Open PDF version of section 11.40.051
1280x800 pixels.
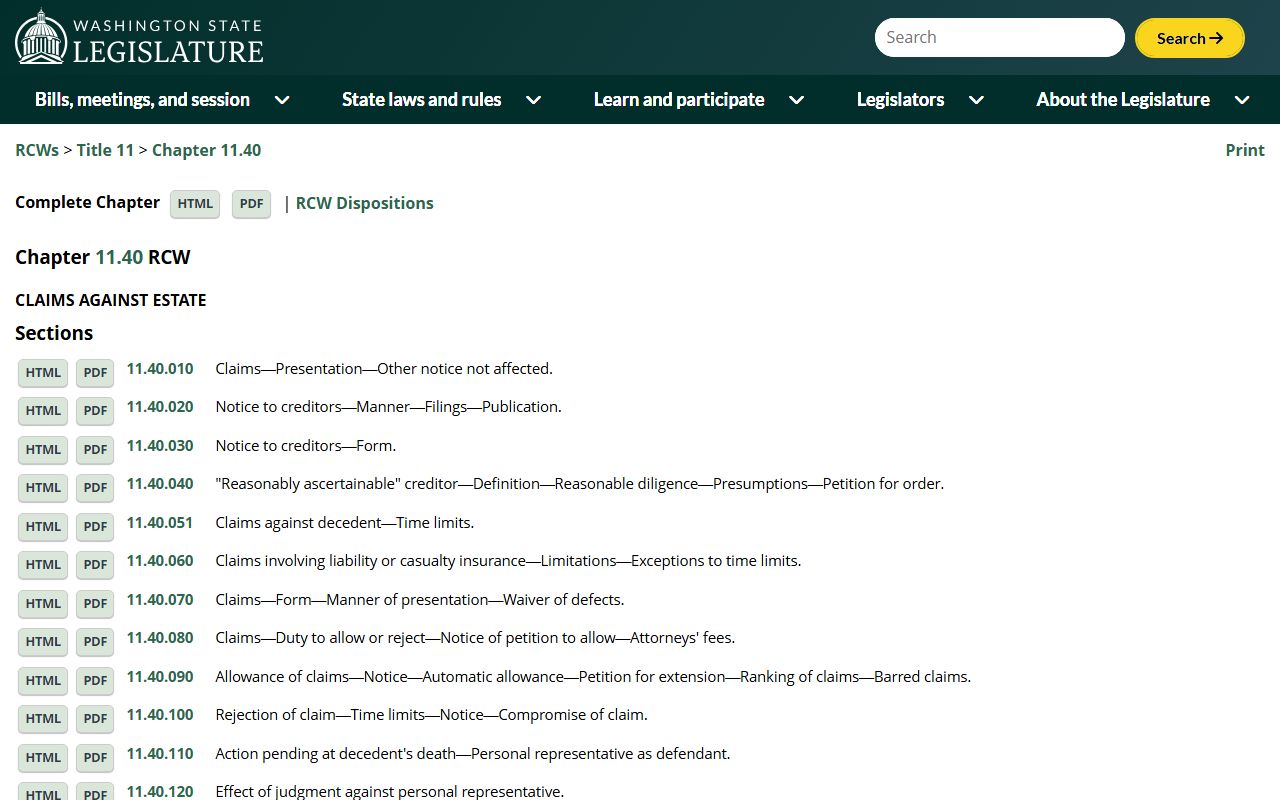(95, 526)
